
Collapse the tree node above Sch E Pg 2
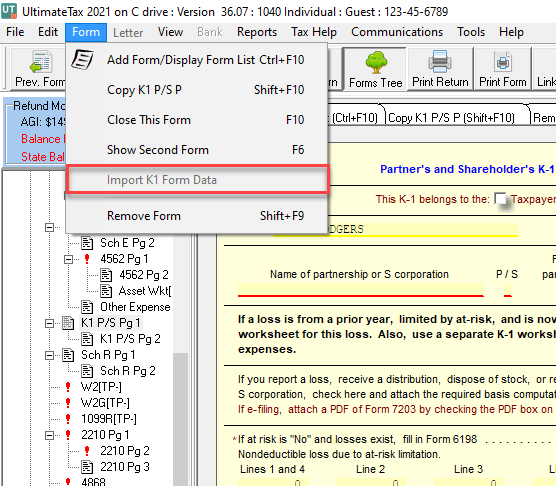point(49,227)
